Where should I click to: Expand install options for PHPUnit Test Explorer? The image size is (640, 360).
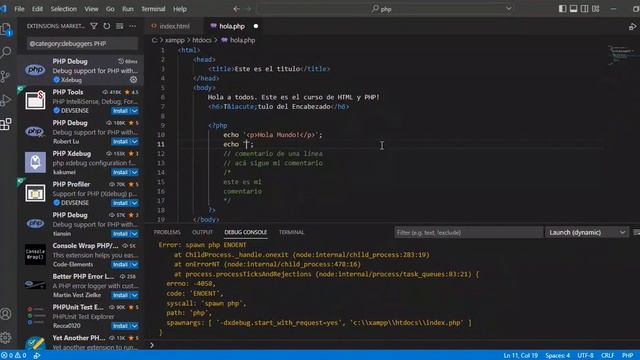(134, 326)
